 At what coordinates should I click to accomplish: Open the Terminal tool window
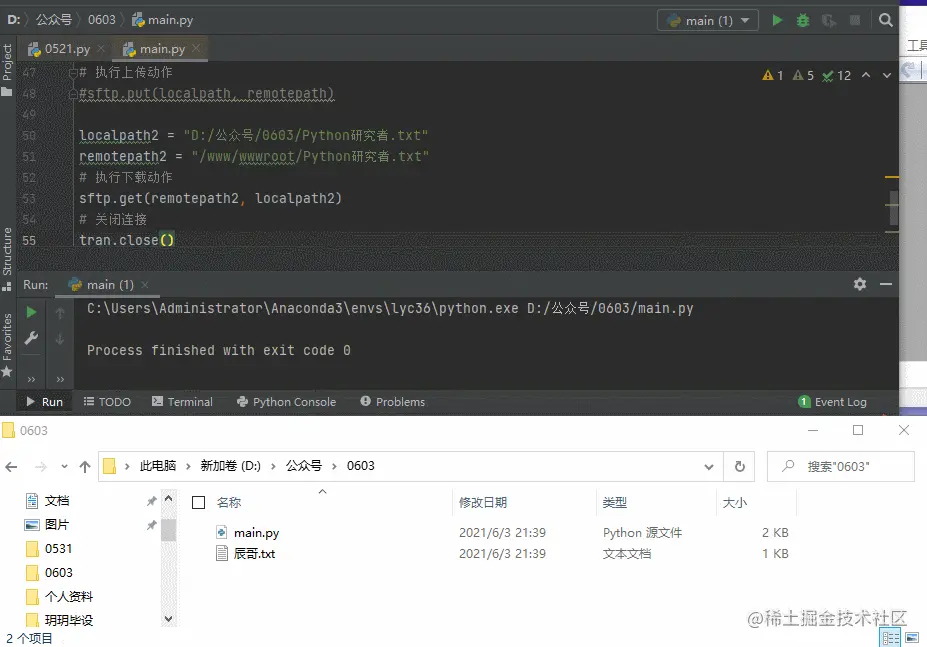coord(182,402)
